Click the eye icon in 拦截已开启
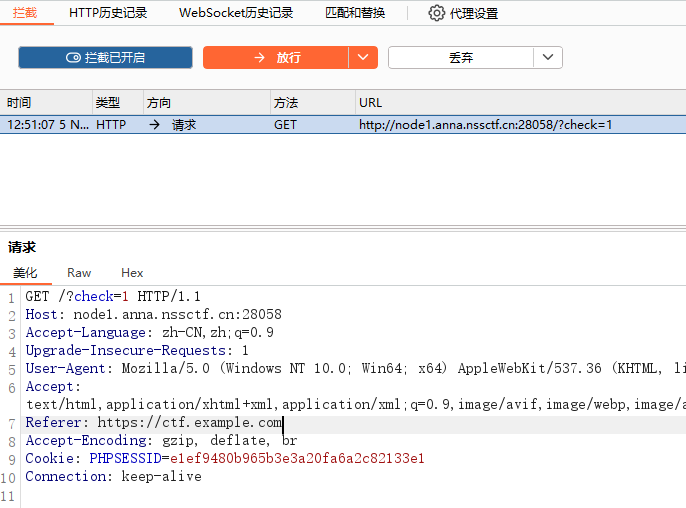686x508 pixels. [74, 58]
